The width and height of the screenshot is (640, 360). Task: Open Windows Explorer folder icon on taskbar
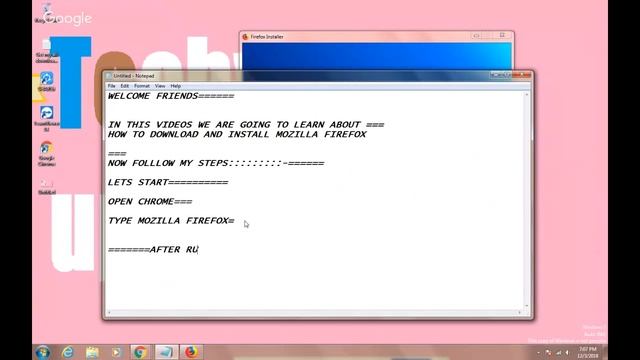[92, 352]
